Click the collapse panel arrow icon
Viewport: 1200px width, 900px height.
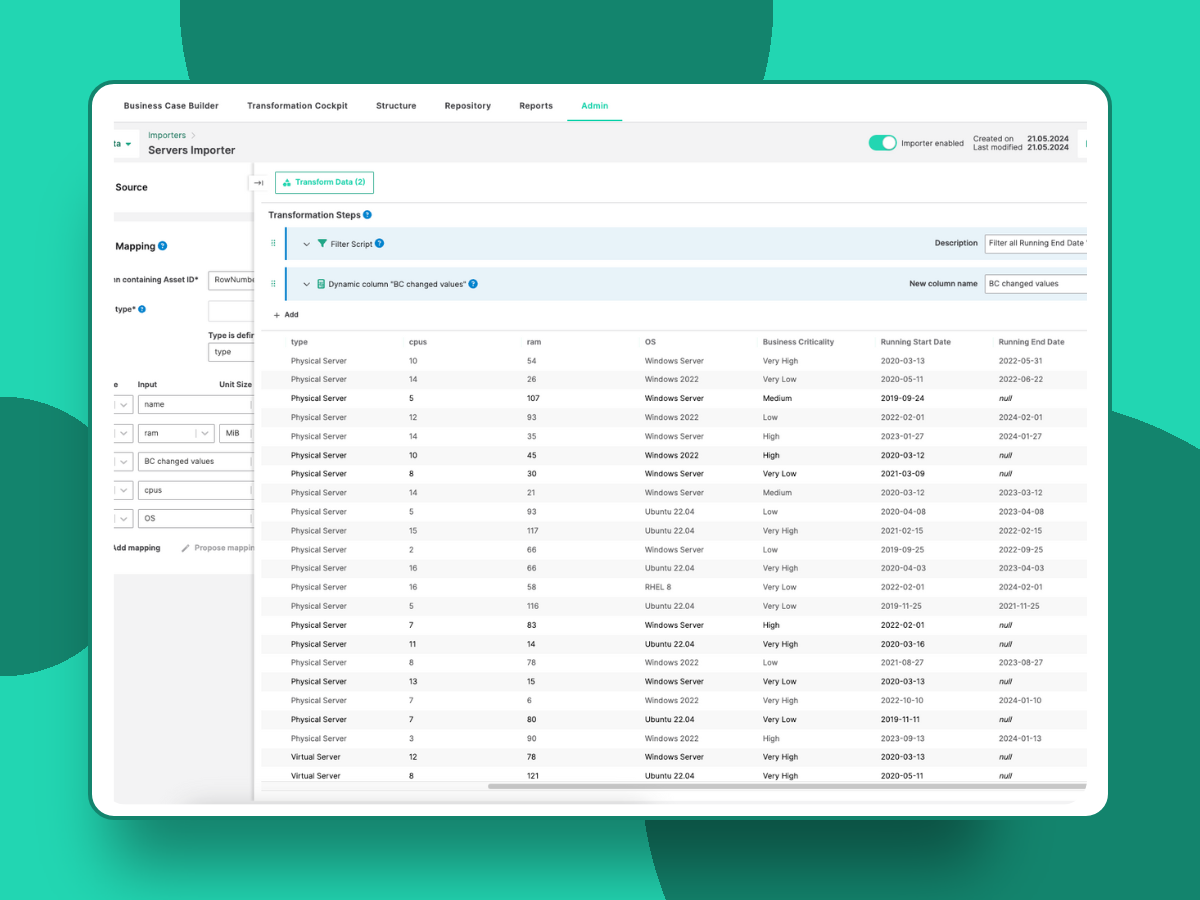click(x=258, y=183)
